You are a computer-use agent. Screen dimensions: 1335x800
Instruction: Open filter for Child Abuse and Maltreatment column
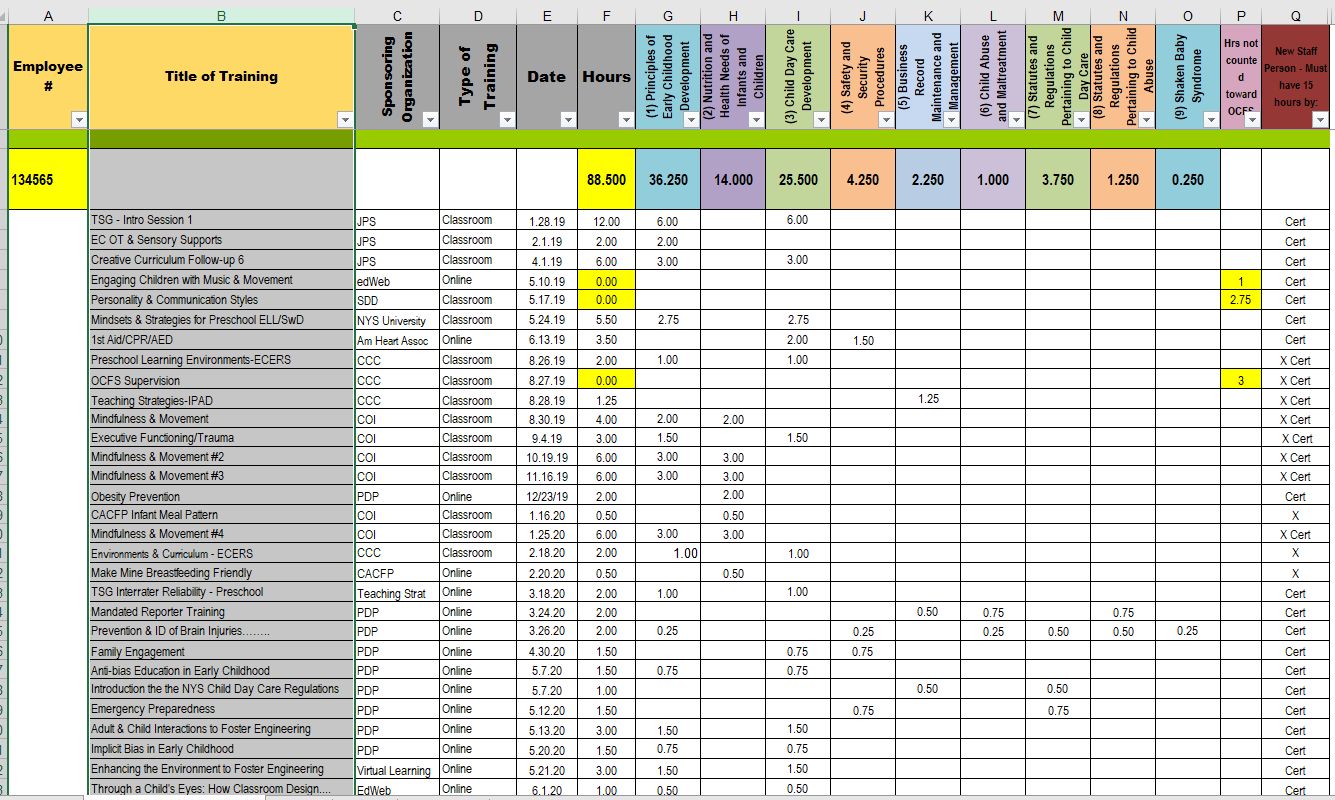(x=1016, y=120)
